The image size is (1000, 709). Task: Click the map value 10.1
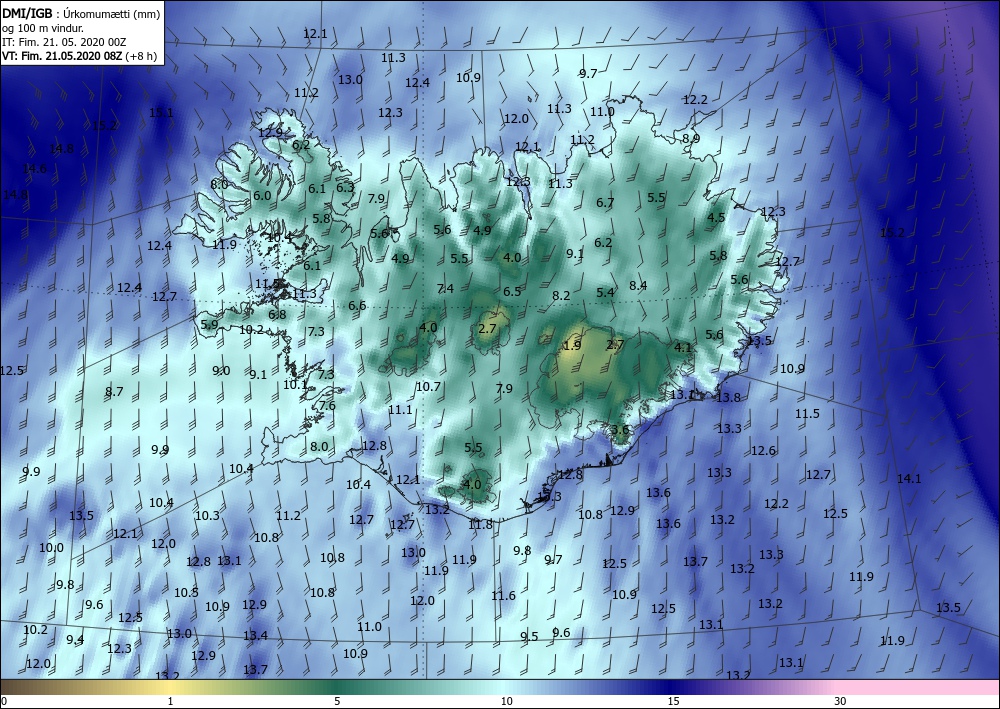(295, 385)
